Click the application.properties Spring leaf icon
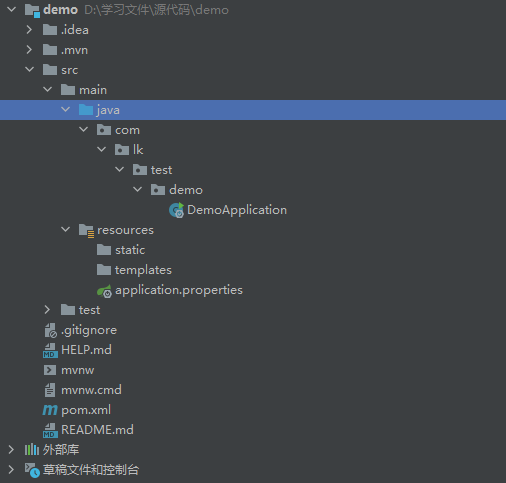 104,291
